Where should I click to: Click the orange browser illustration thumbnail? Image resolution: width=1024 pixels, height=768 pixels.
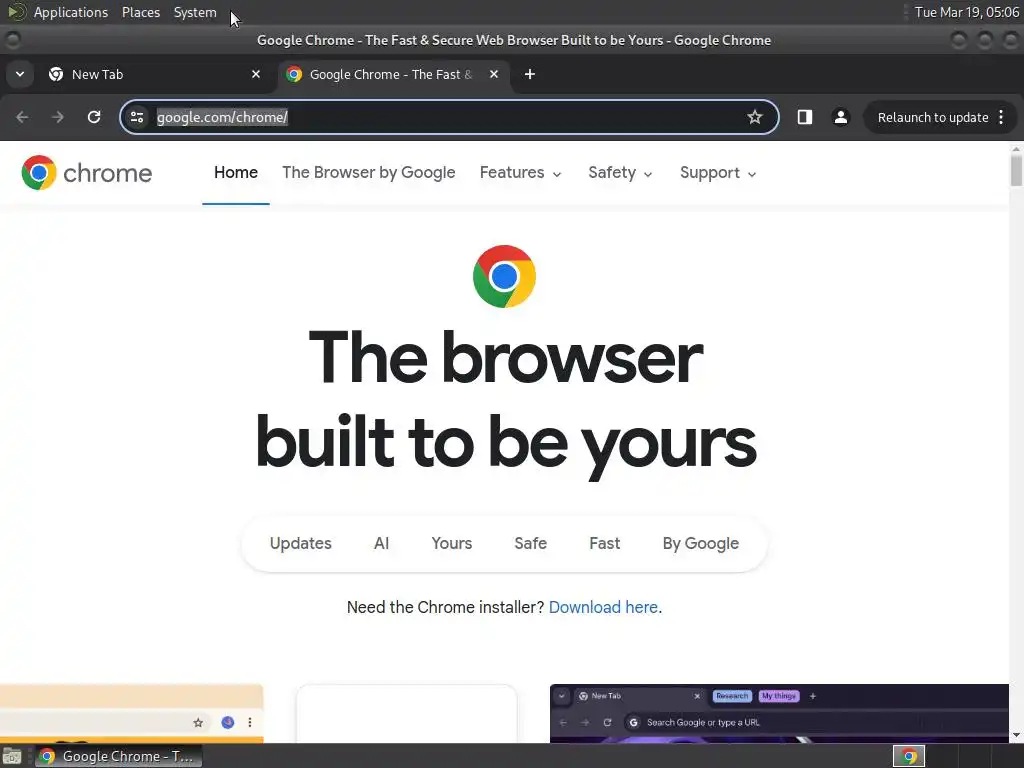click(x=131, y=713)
